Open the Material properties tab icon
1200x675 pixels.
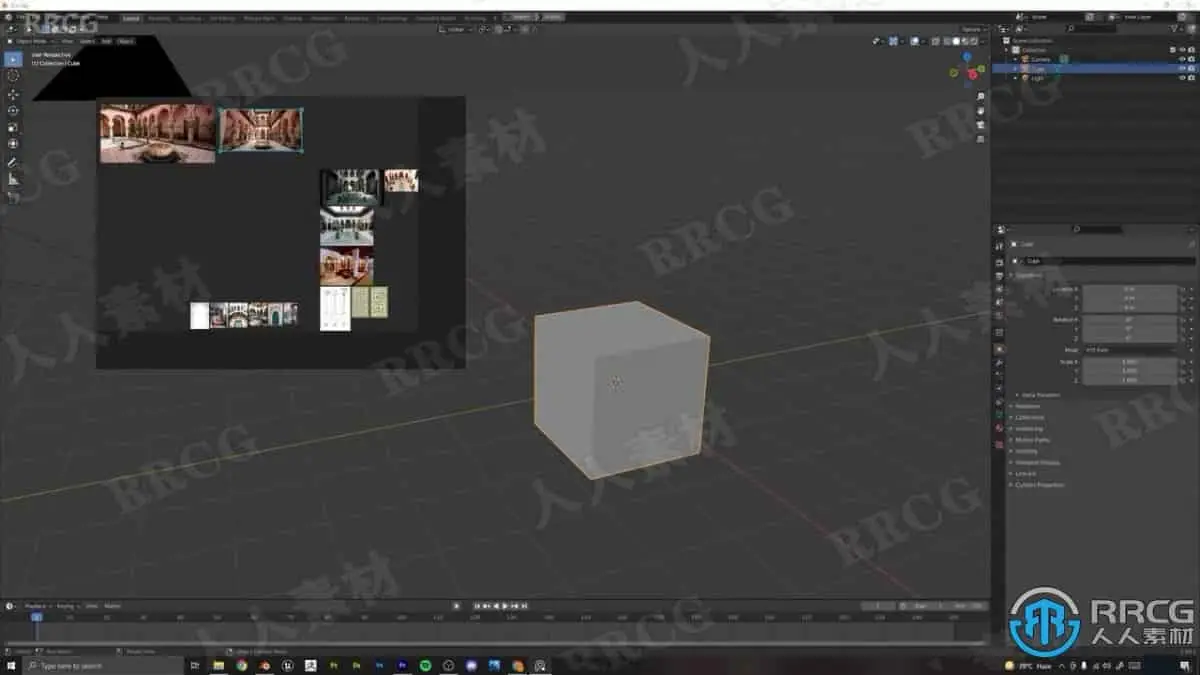[998, 427]
